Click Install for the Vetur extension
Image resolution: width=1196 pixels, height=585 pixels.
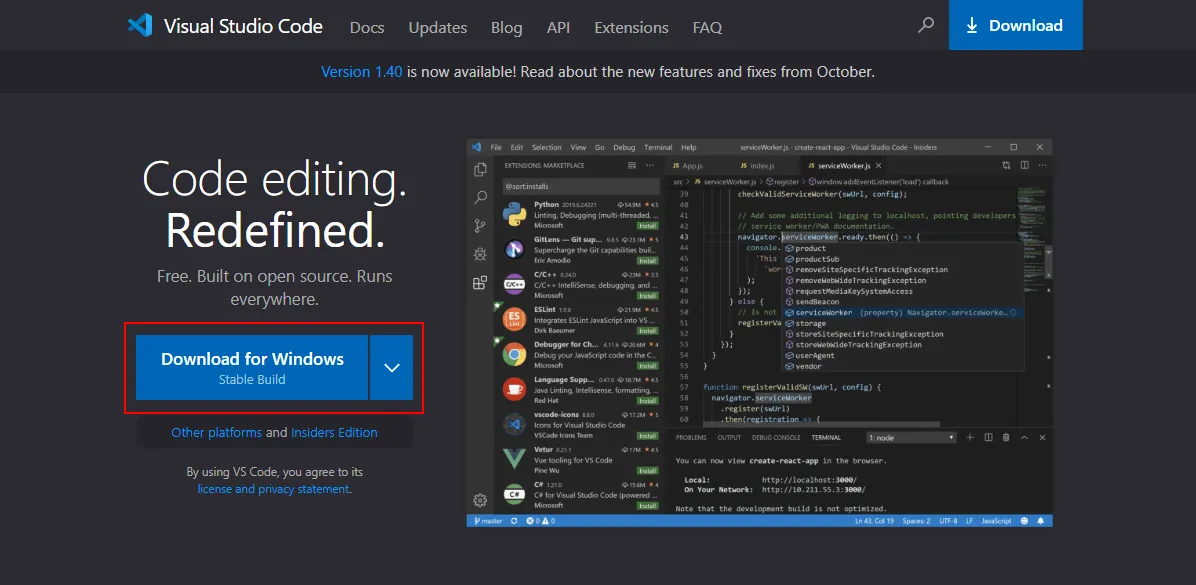(x=648, y=471)
